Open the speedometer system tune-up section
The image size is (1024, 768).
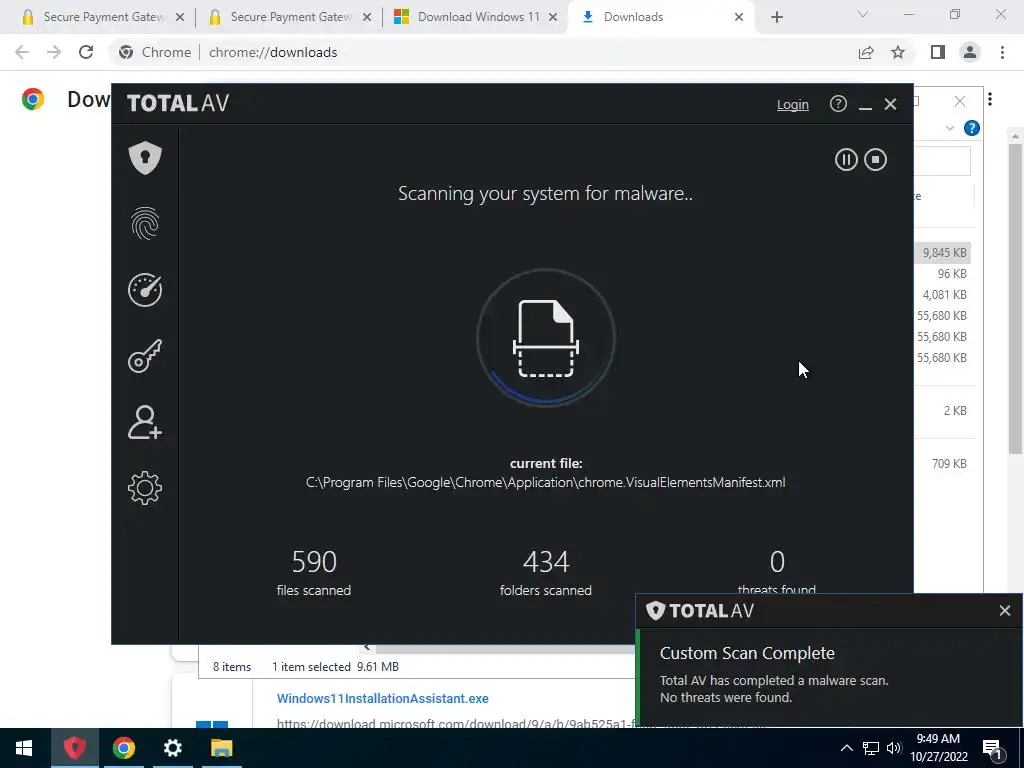click(x=145, y=290)
